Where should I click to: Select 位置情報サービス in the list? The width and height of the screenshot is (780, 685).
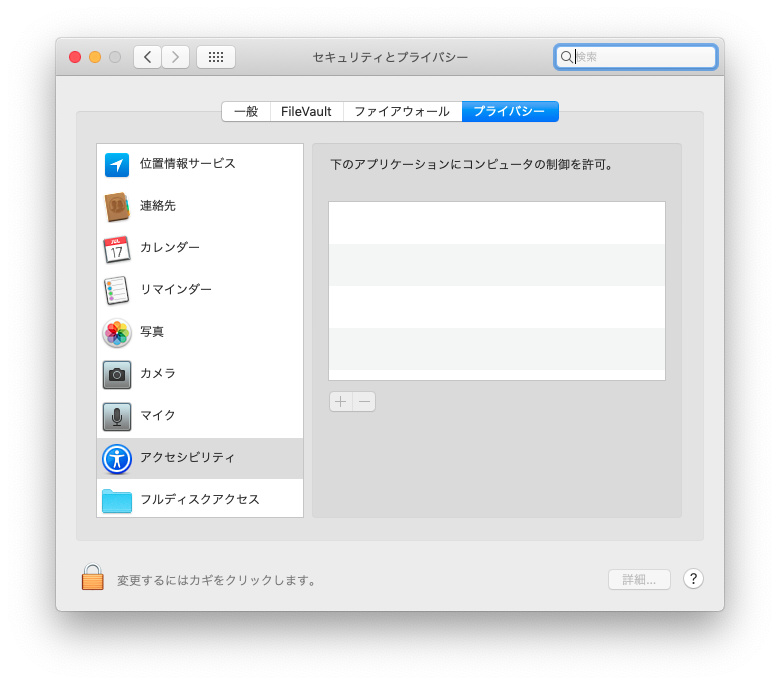(200, 165)
